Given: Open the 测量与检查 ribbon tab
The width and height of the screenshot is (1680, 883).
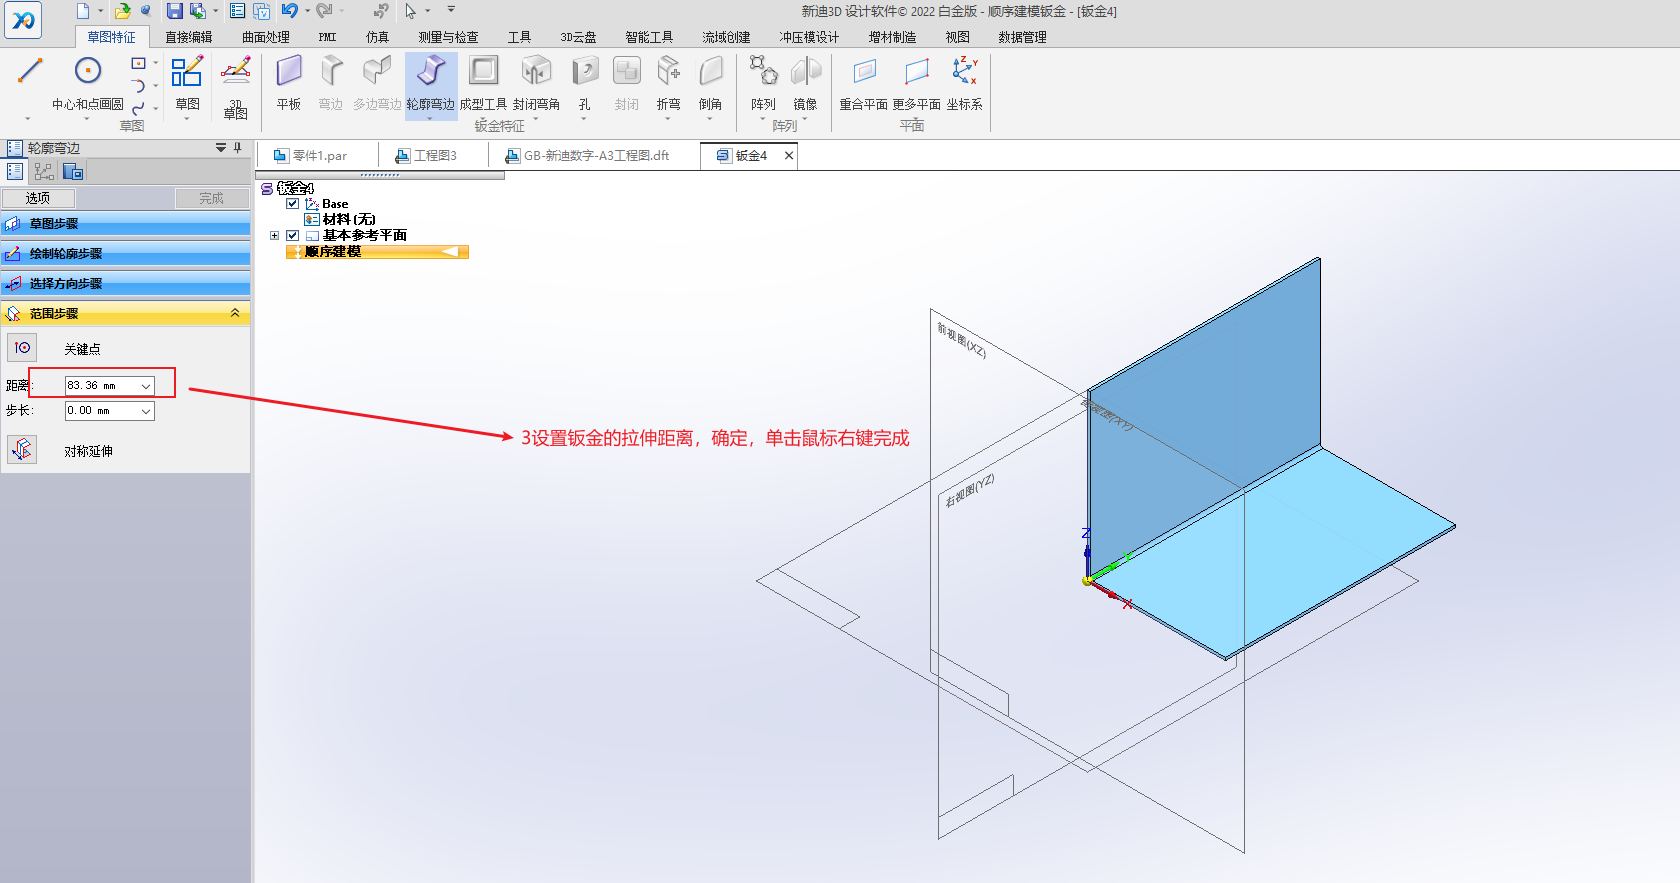Looking at the screenshot, I should tap(448, 37).
